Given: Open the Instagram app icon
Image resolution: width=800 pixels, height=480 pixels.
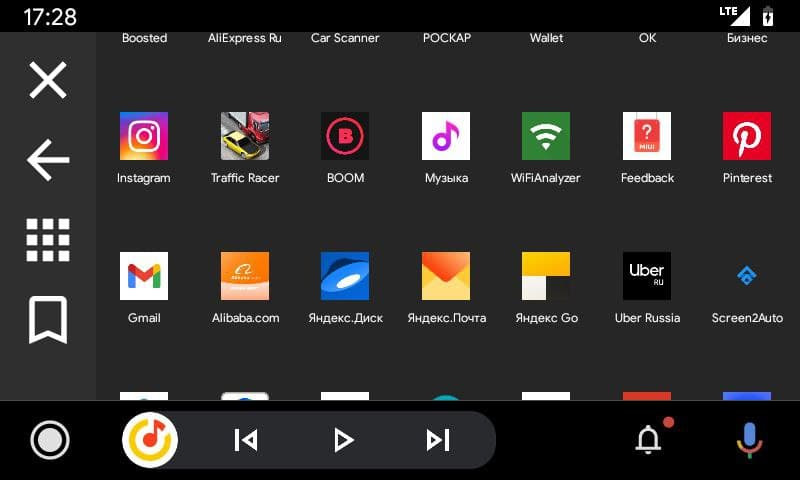Looking at the screenshot, I should coord(144,136).
